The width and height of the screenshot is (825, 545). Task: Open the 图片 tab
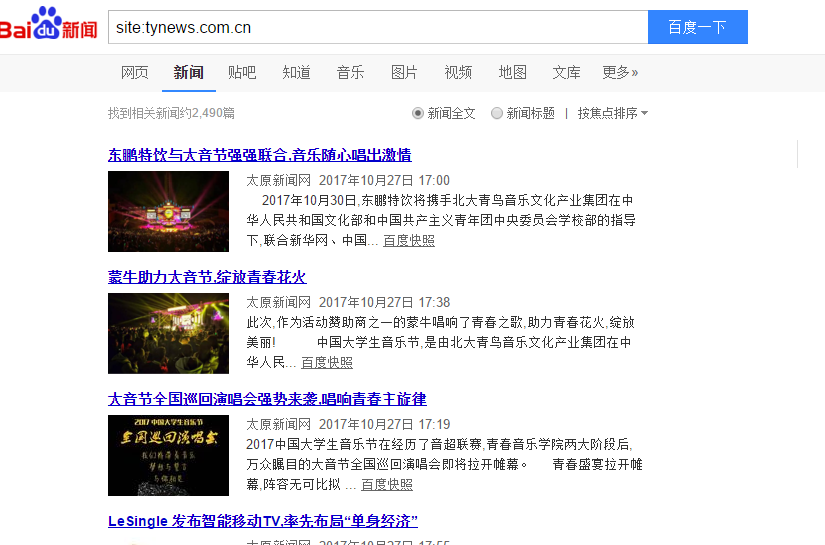point(404,72)
